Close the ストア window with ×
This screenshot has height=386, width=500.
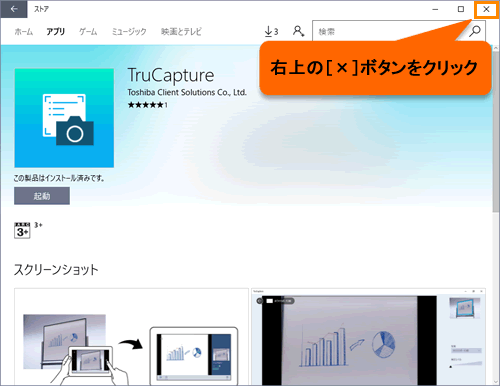tap(486, 9)
